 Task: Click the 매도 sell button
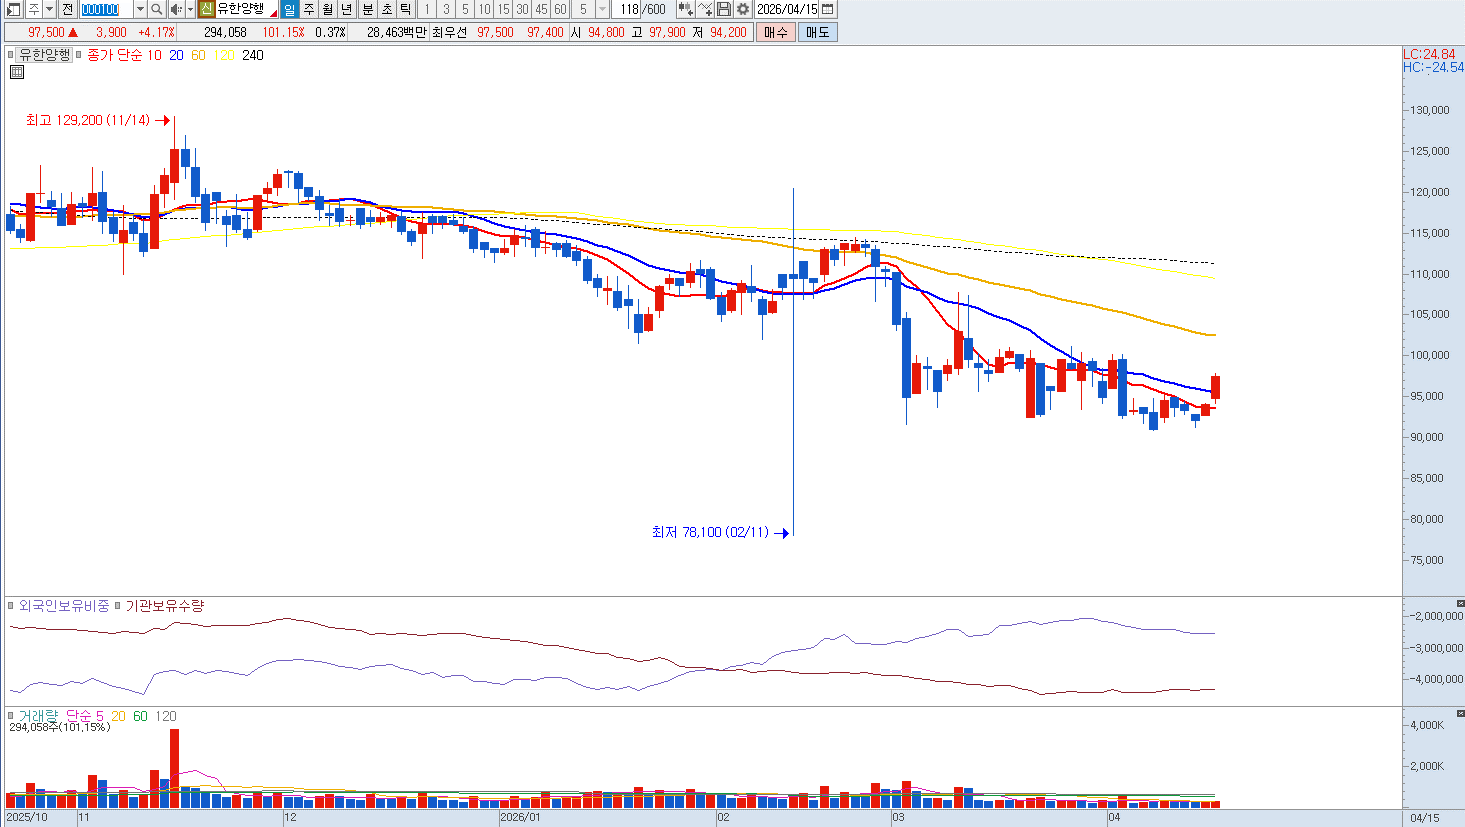[x=817, y=32]
